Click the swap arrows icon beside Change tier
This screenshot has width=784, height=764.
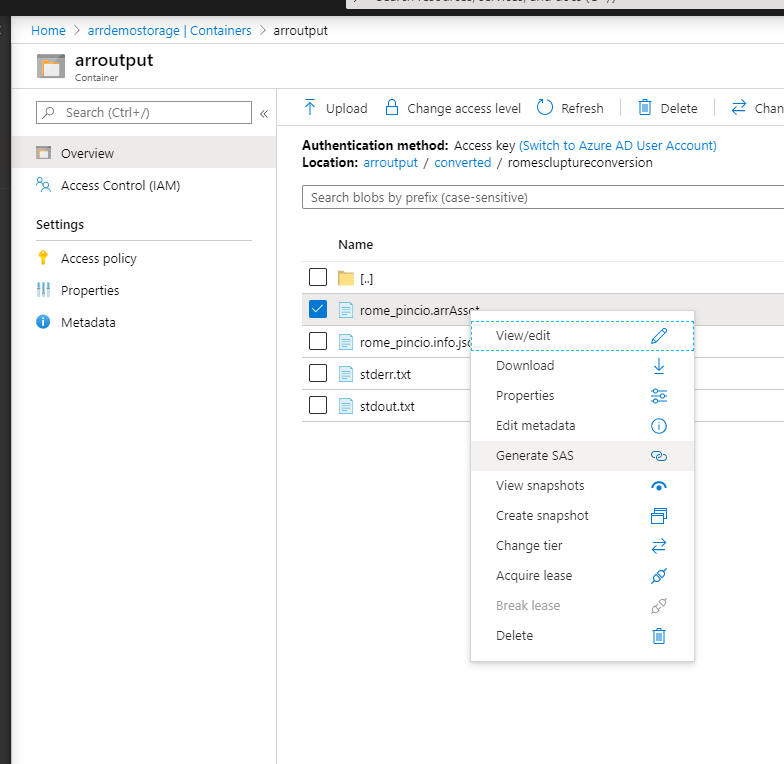[659, 546]
